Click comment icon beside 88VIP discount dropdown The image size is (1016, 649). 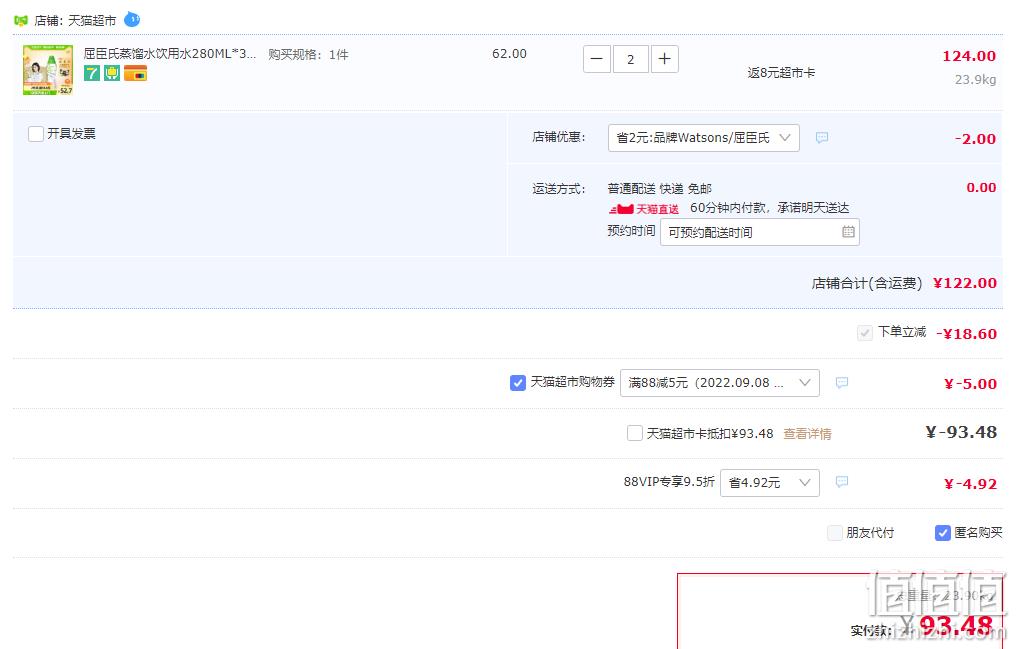pos(842,481)
